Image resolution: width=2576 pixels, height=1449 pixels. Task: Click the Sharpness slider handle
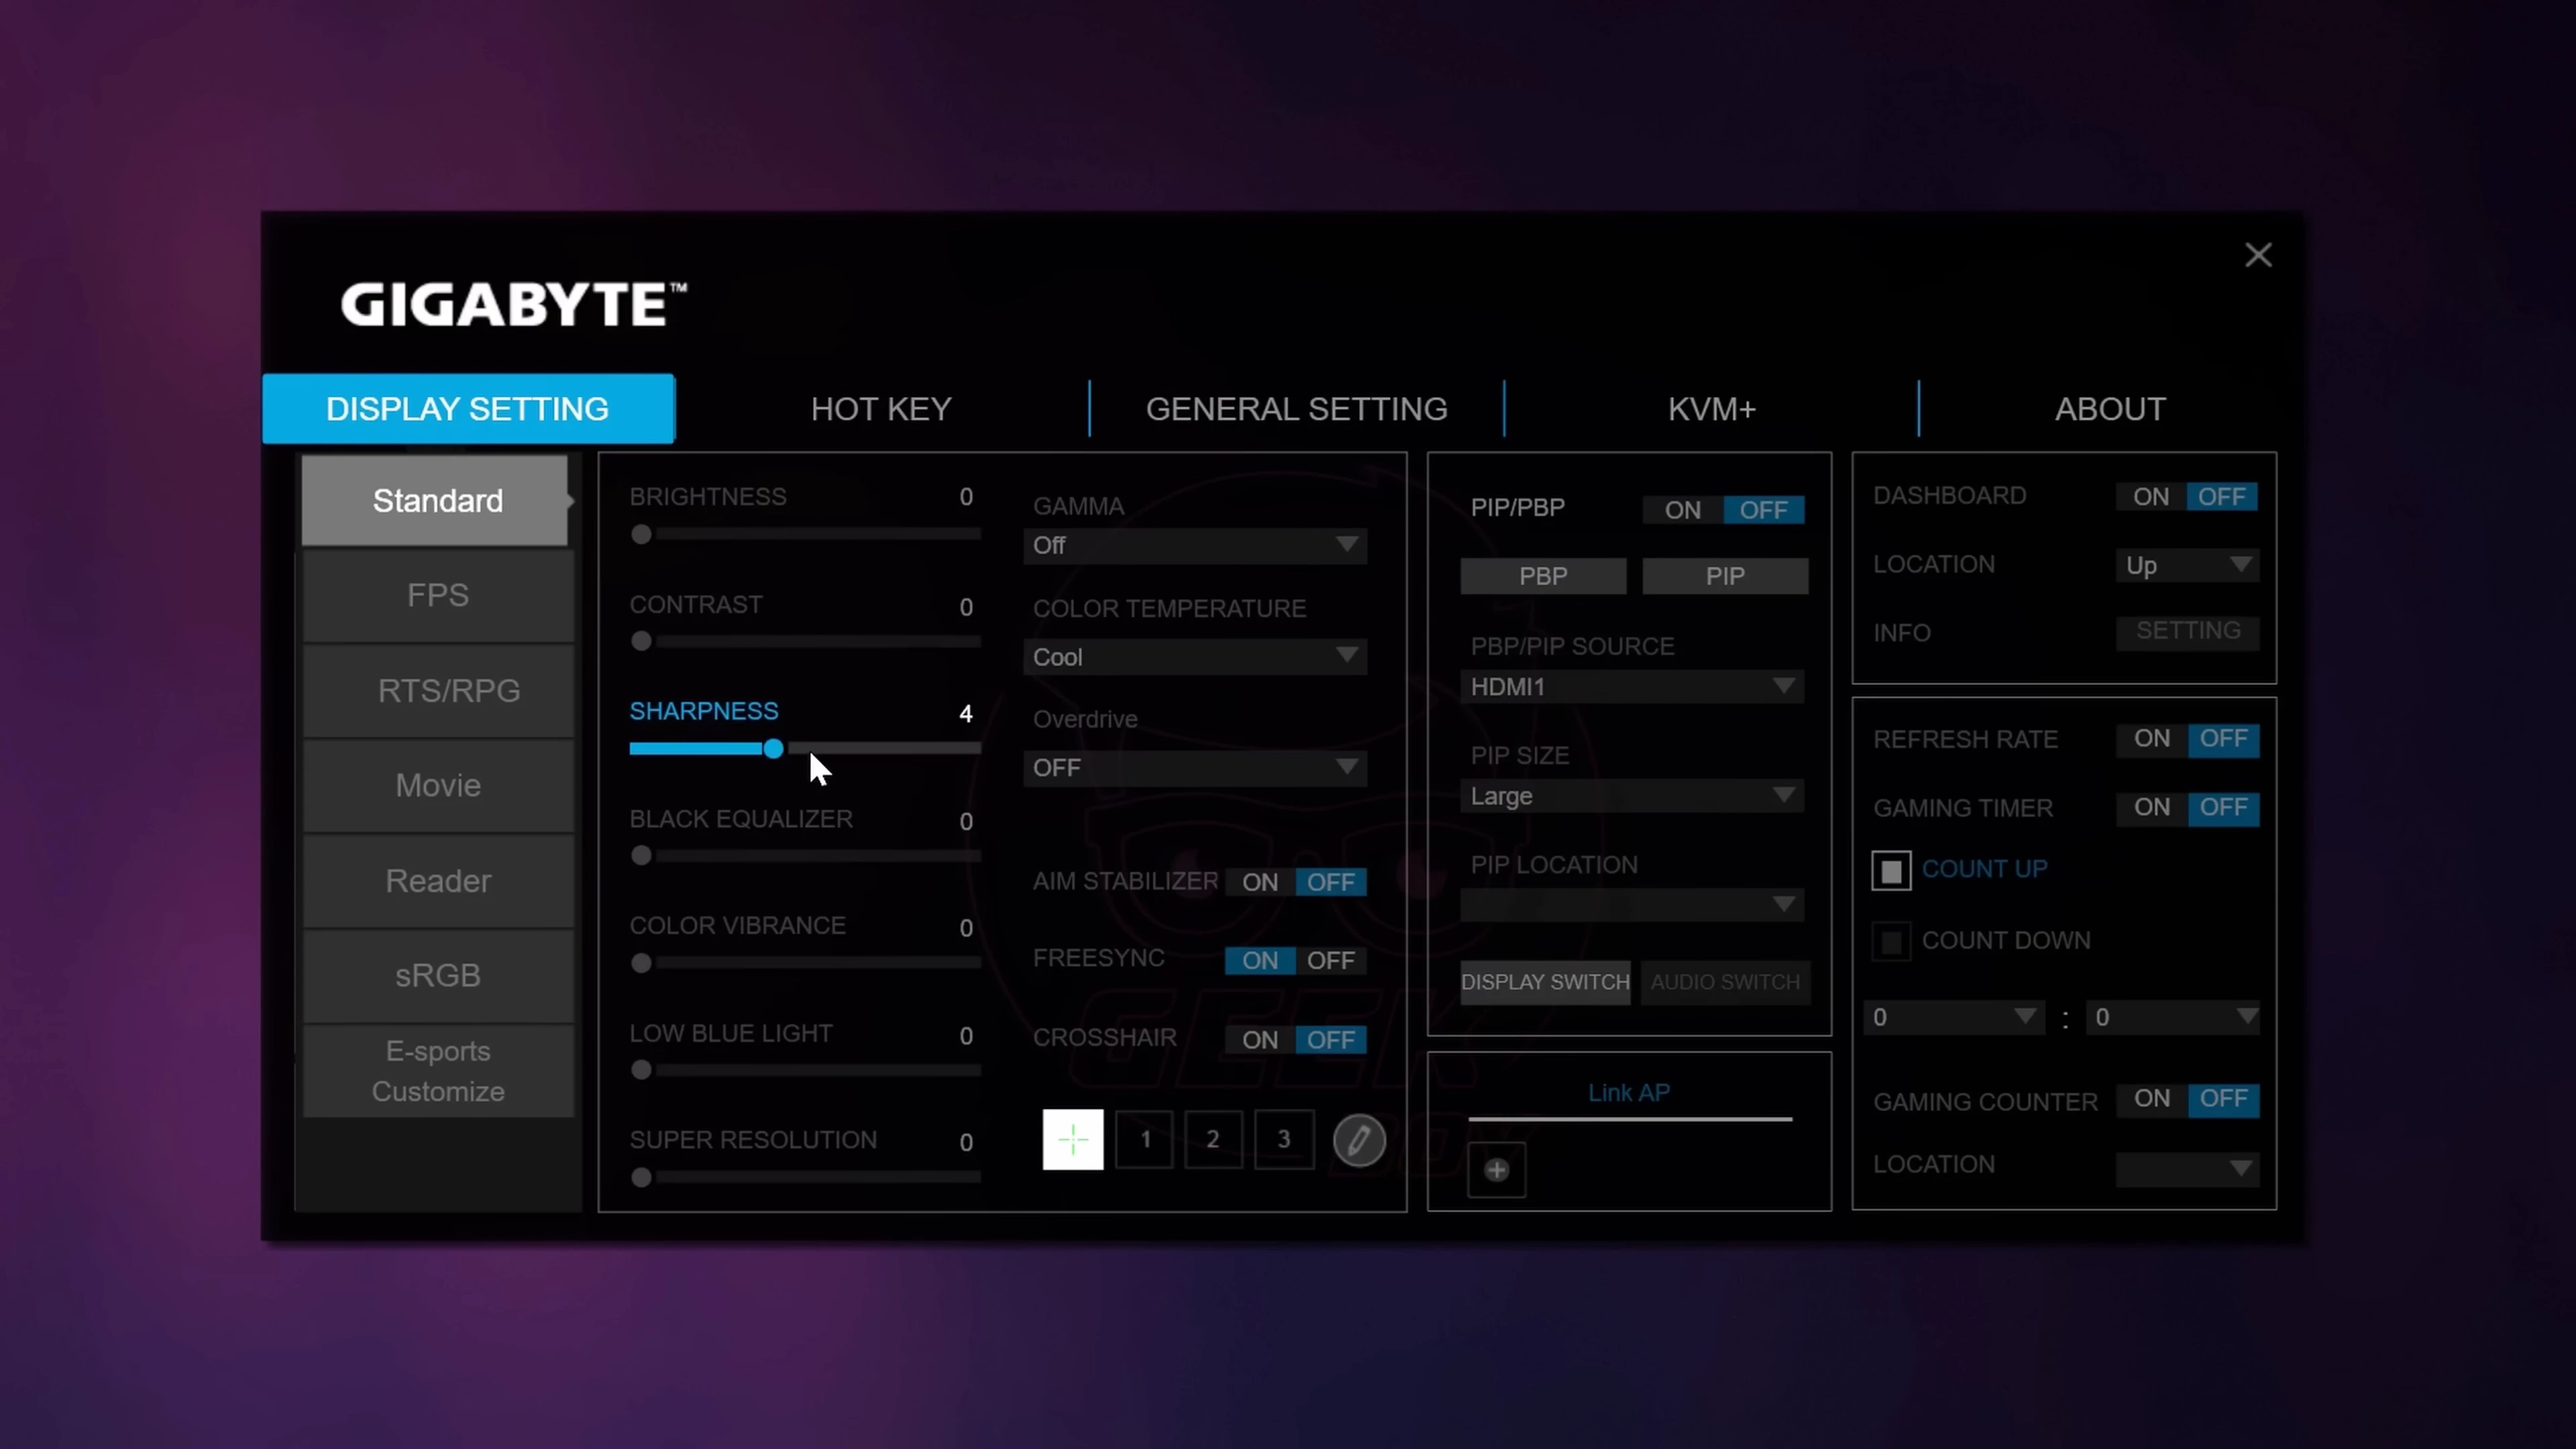[x=773, y=749]
